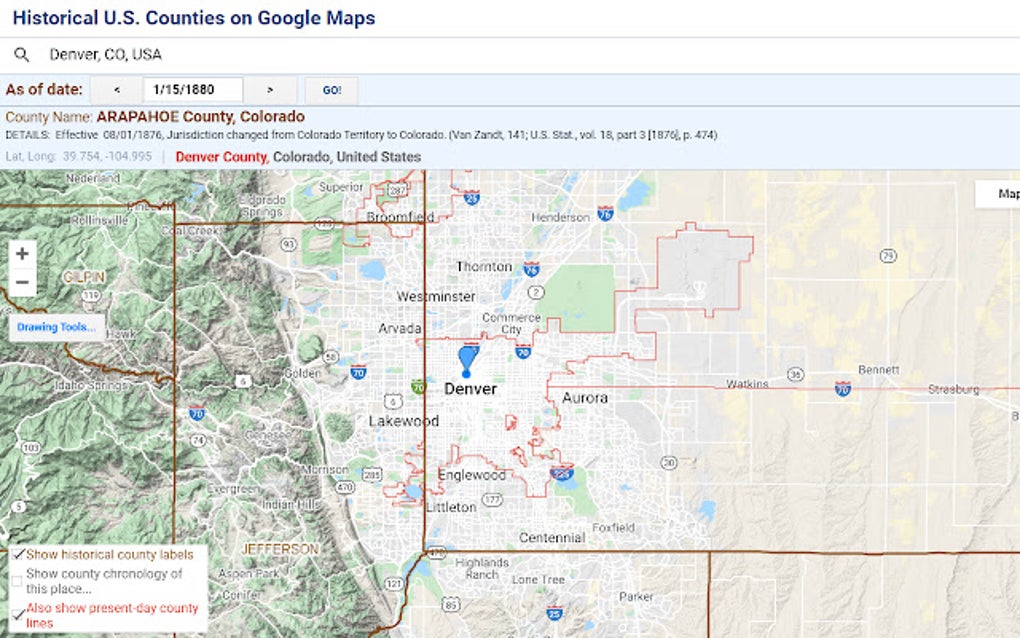Click the I-76 shield near Henderson
1020x638 pixels.
(x=605, y=213)
